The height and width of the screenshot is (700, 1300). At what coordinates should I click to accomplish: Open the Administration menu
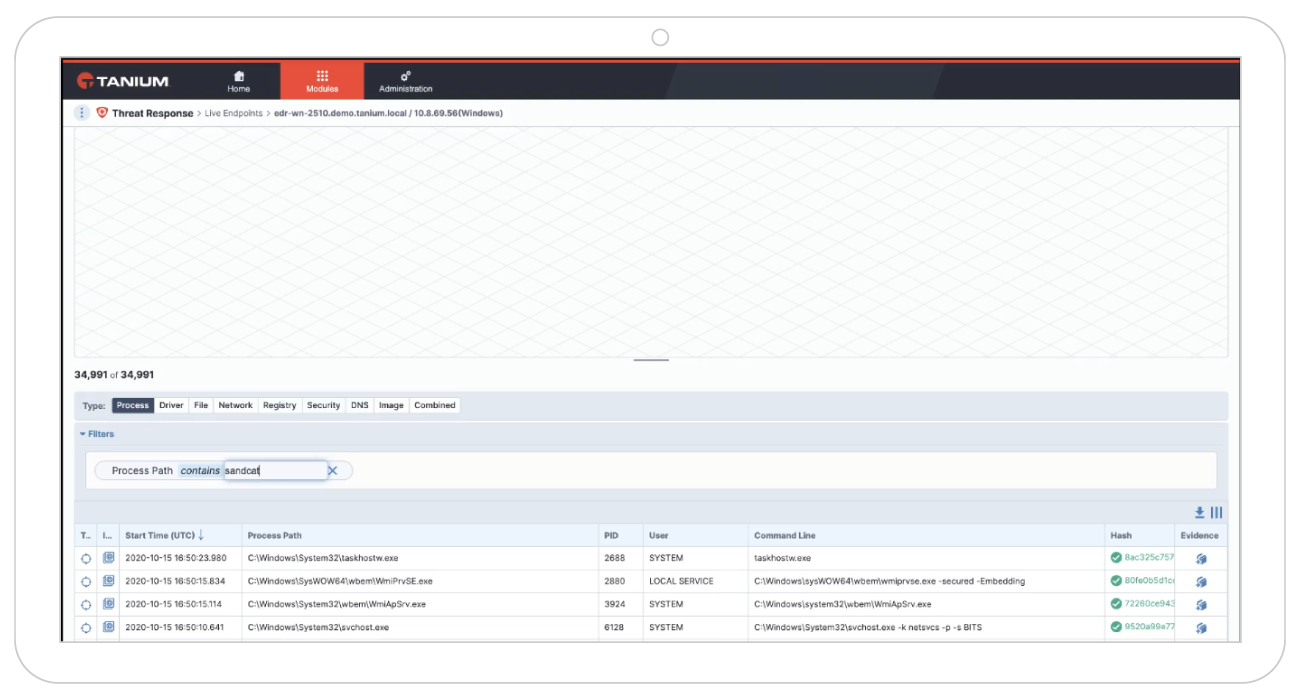406,81
